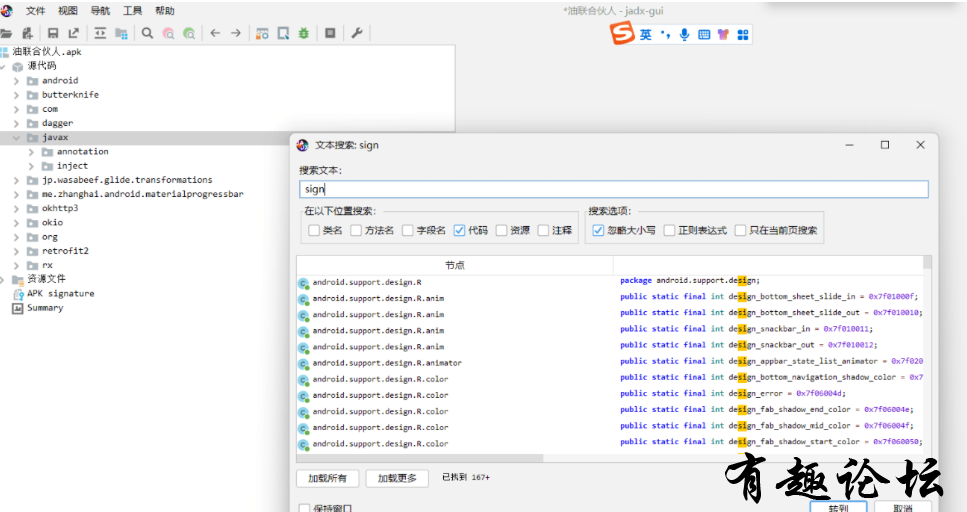
Task: Click the Sogou input S logo
Action: tap(622, 33)
